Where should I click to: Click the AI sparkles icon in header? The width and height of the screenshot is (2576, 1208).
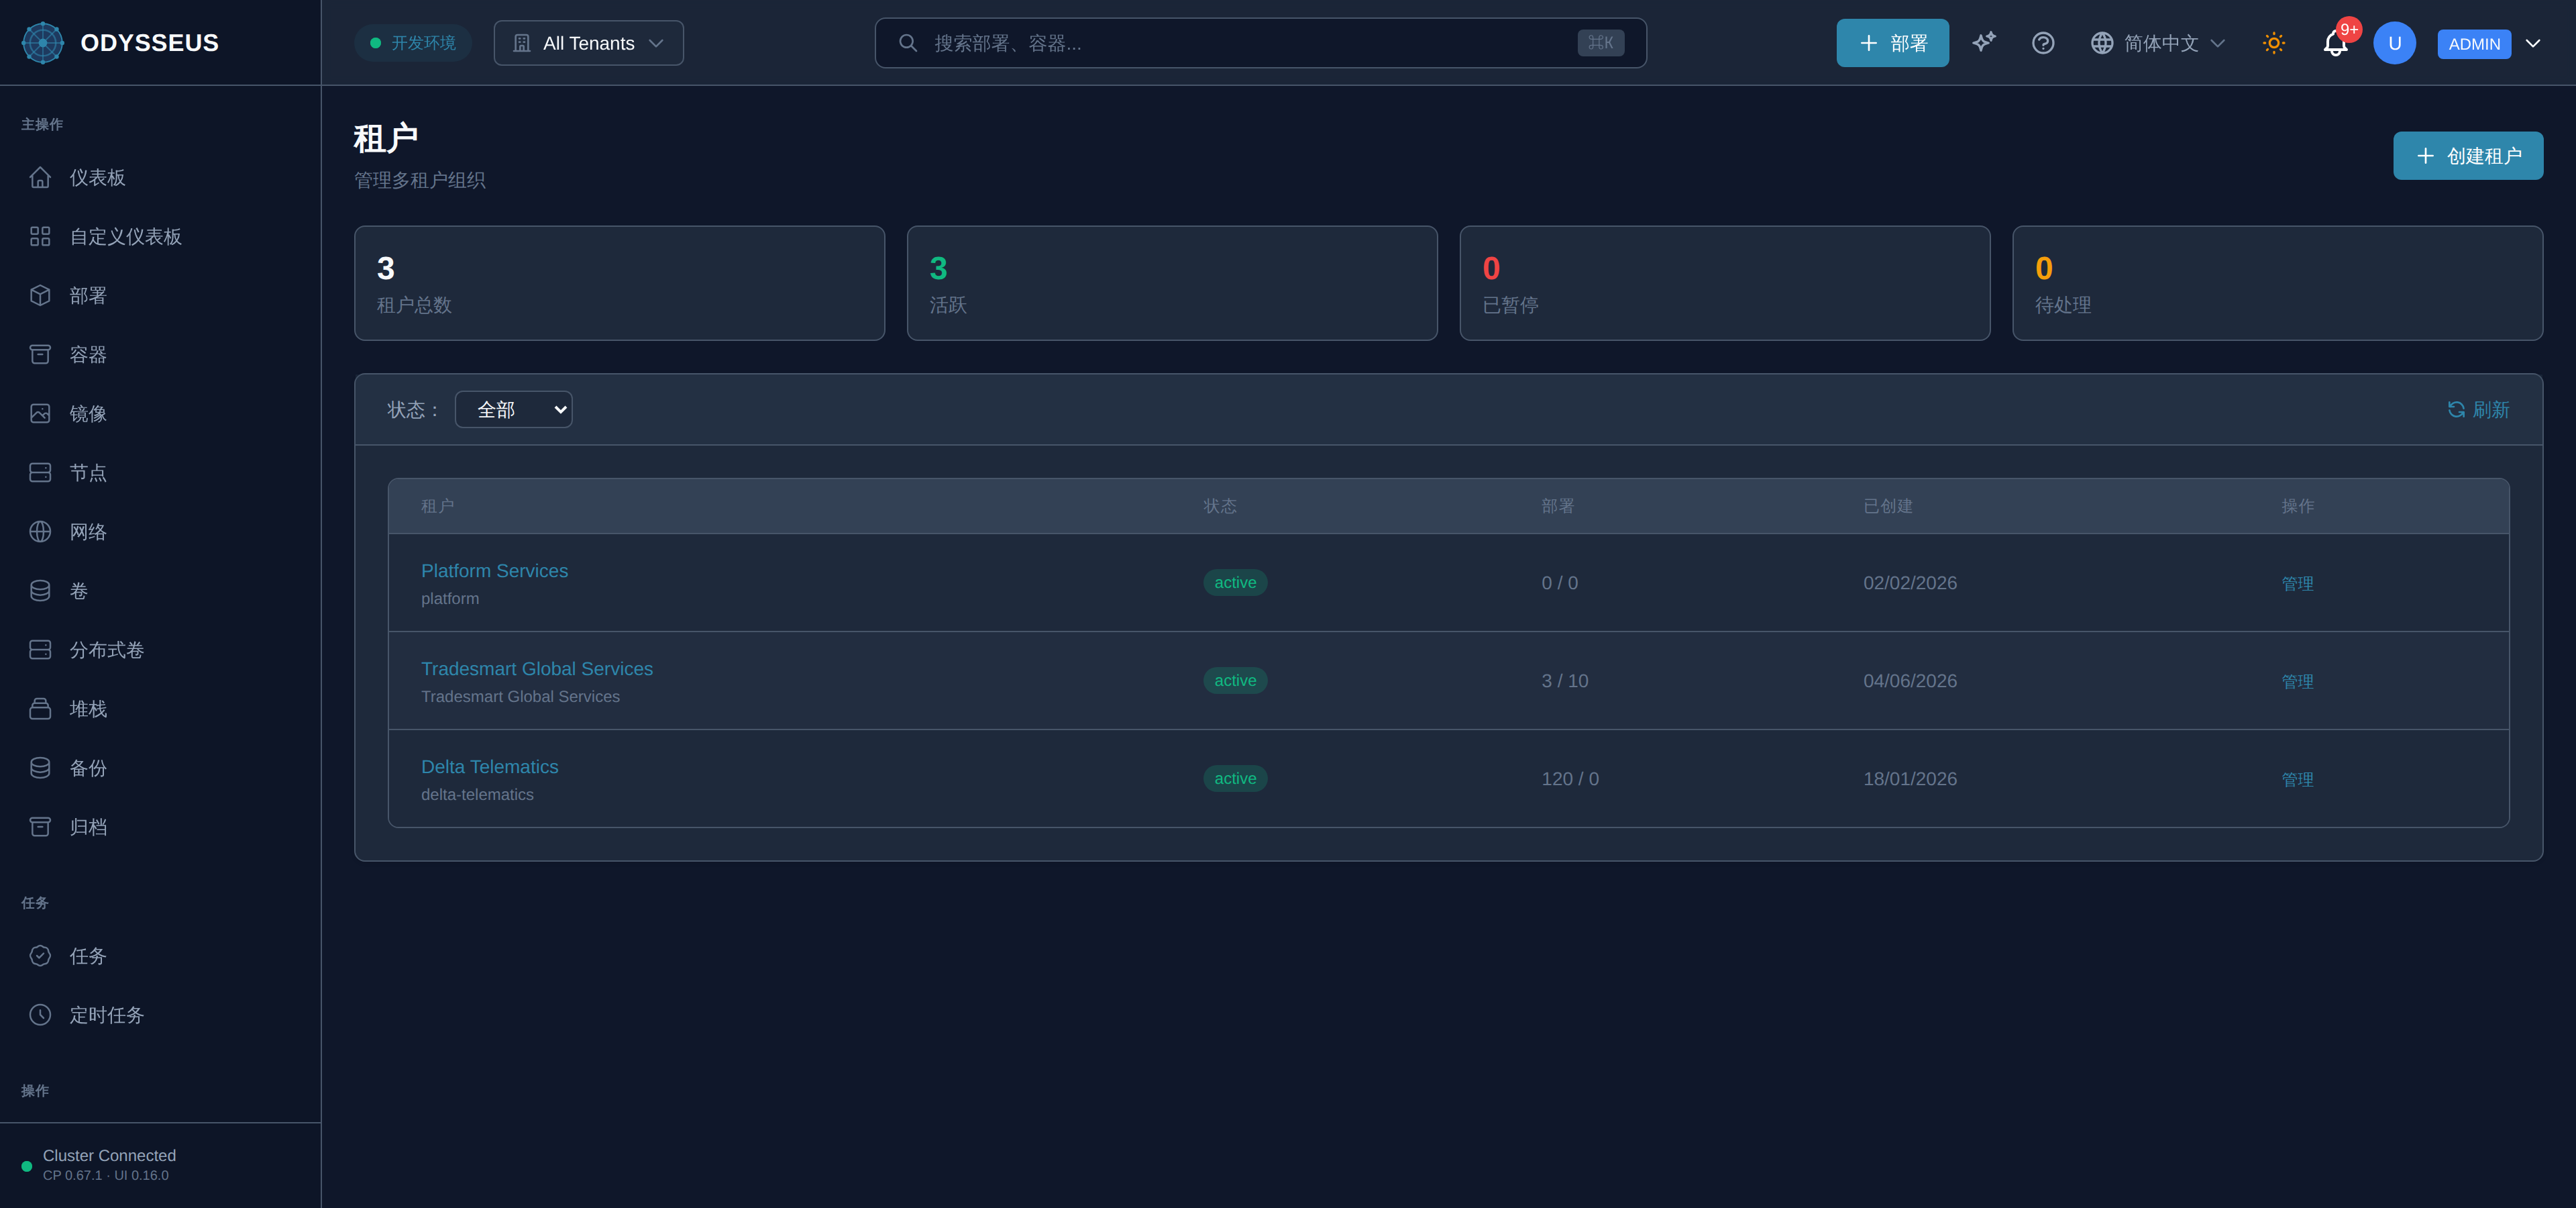pos(1984,42)
